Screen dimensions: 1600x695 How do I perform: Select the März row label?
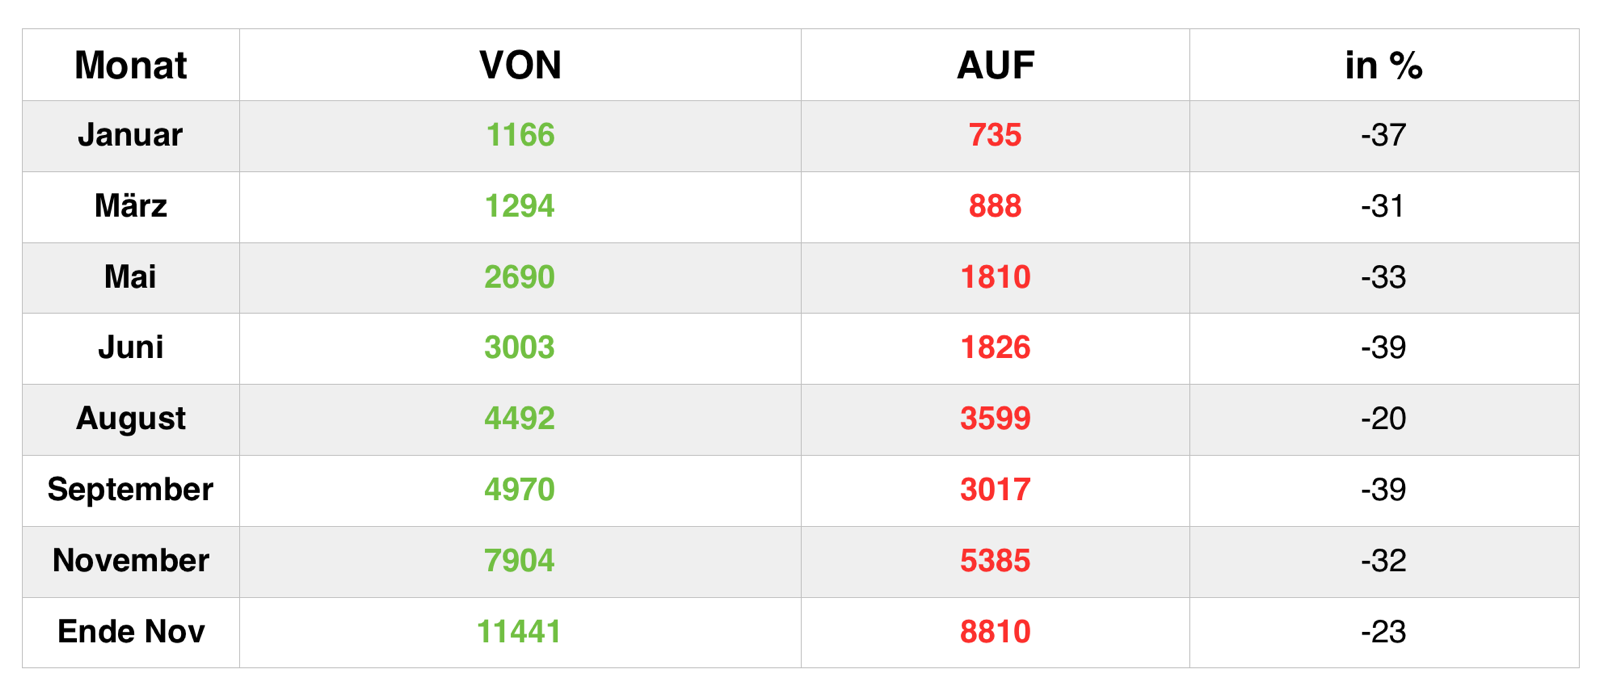131,206
